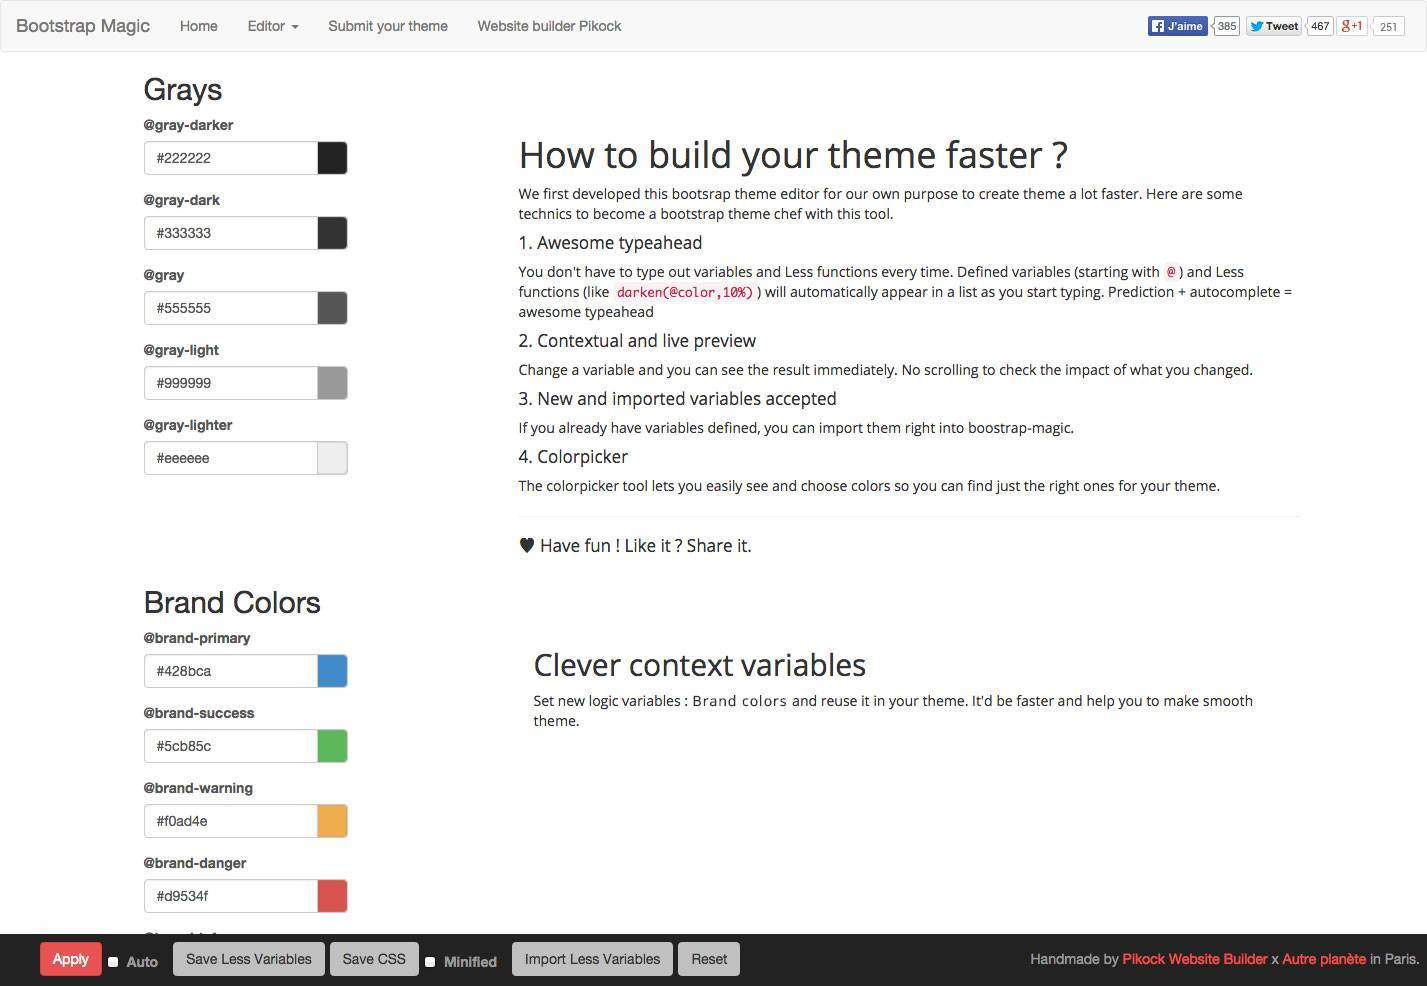Image resolution: width=1427 pixels, height=986 pixels.
Task: Click the @brand-success input with #5cb85c
Action: tap(231, 746)
